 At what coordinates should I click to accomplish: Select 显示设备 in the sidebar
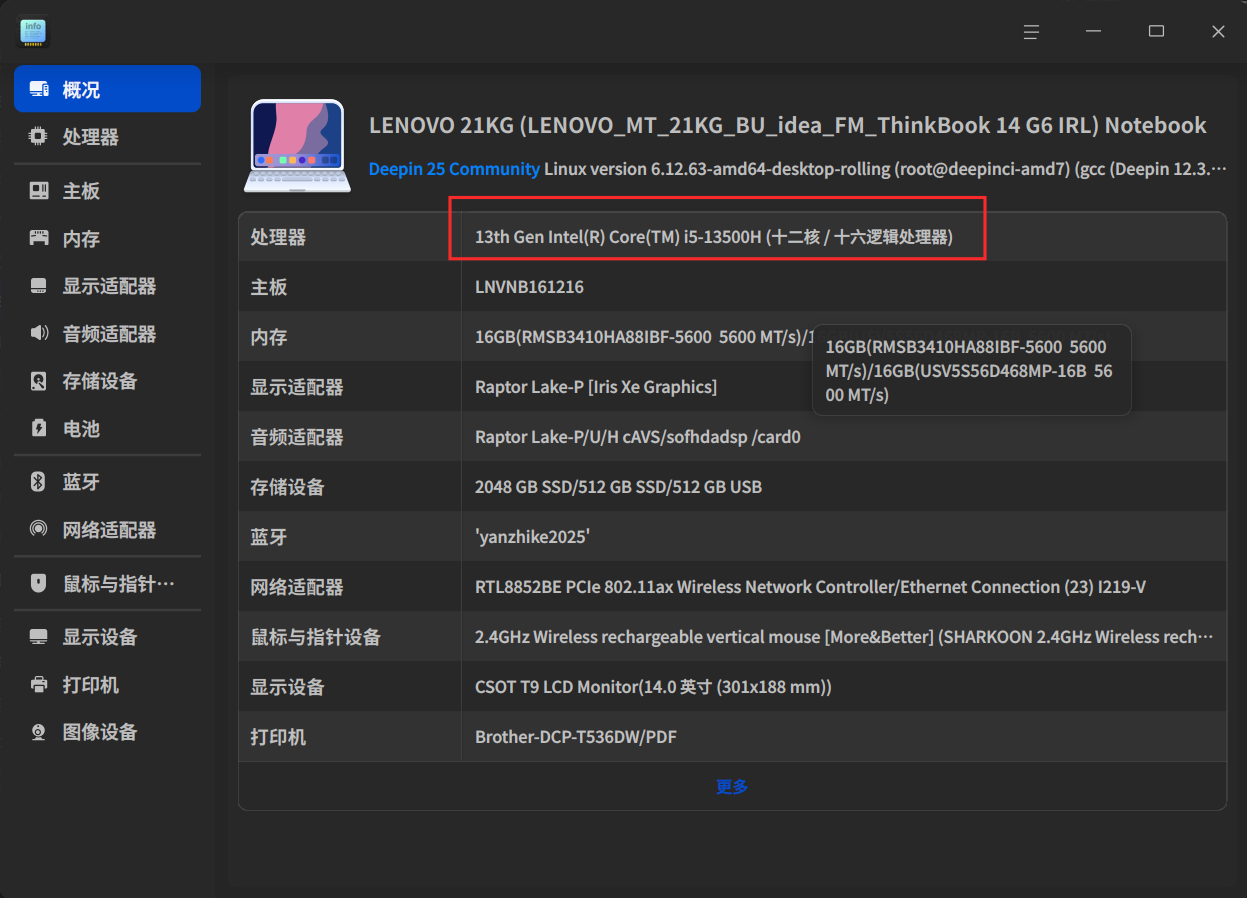point(107,637)
